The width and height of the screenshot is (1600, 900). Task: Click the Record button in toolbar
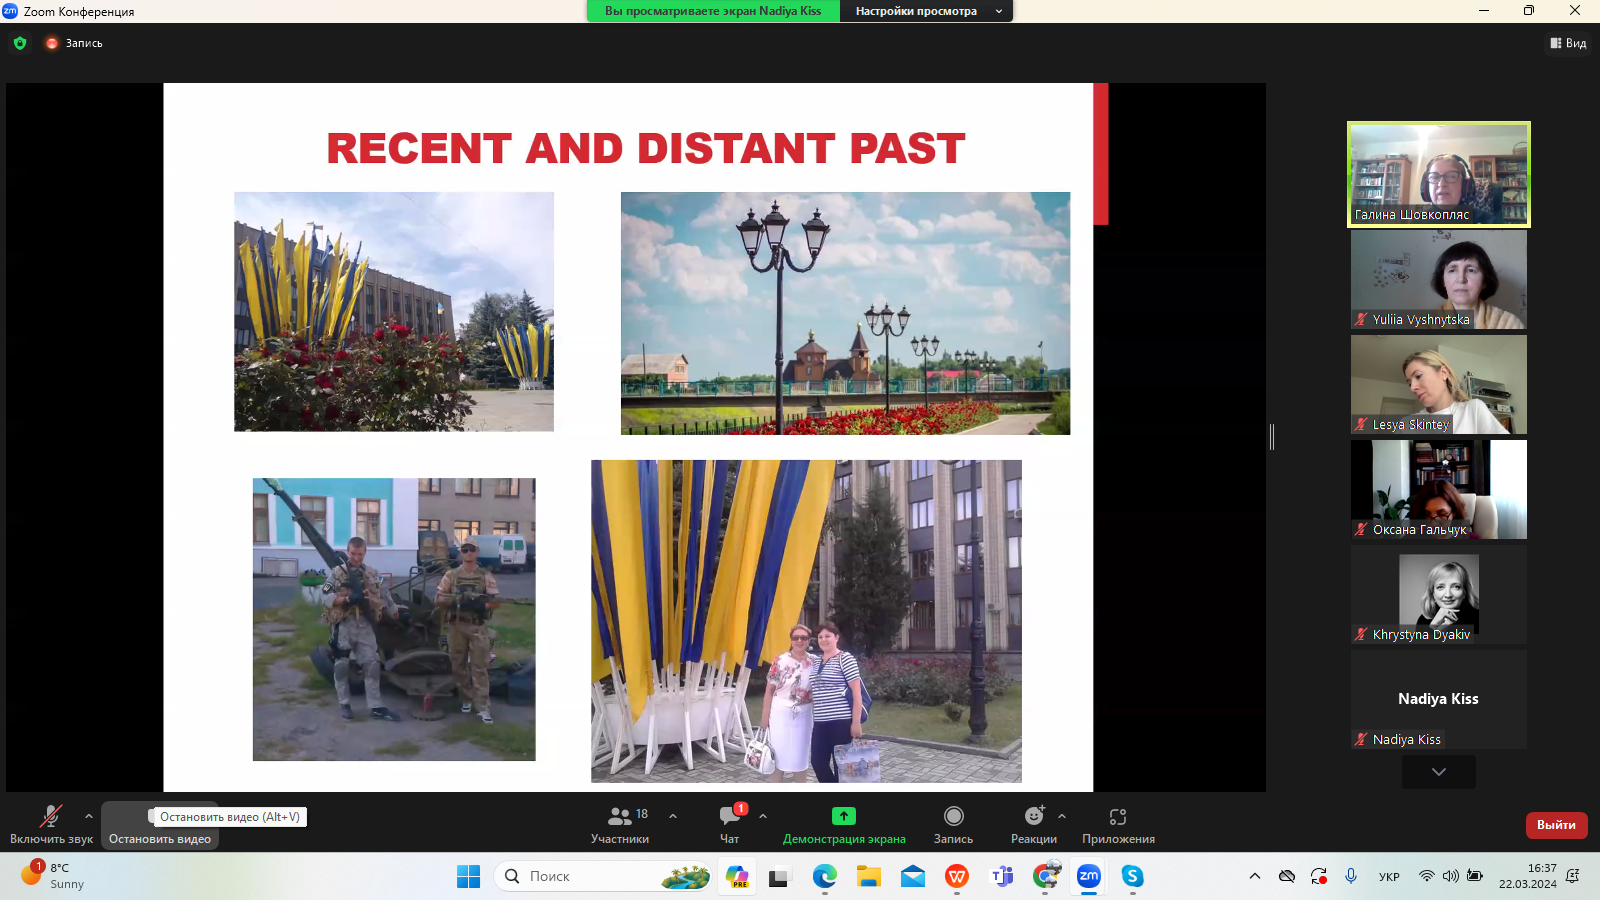[x=953, y=817]
